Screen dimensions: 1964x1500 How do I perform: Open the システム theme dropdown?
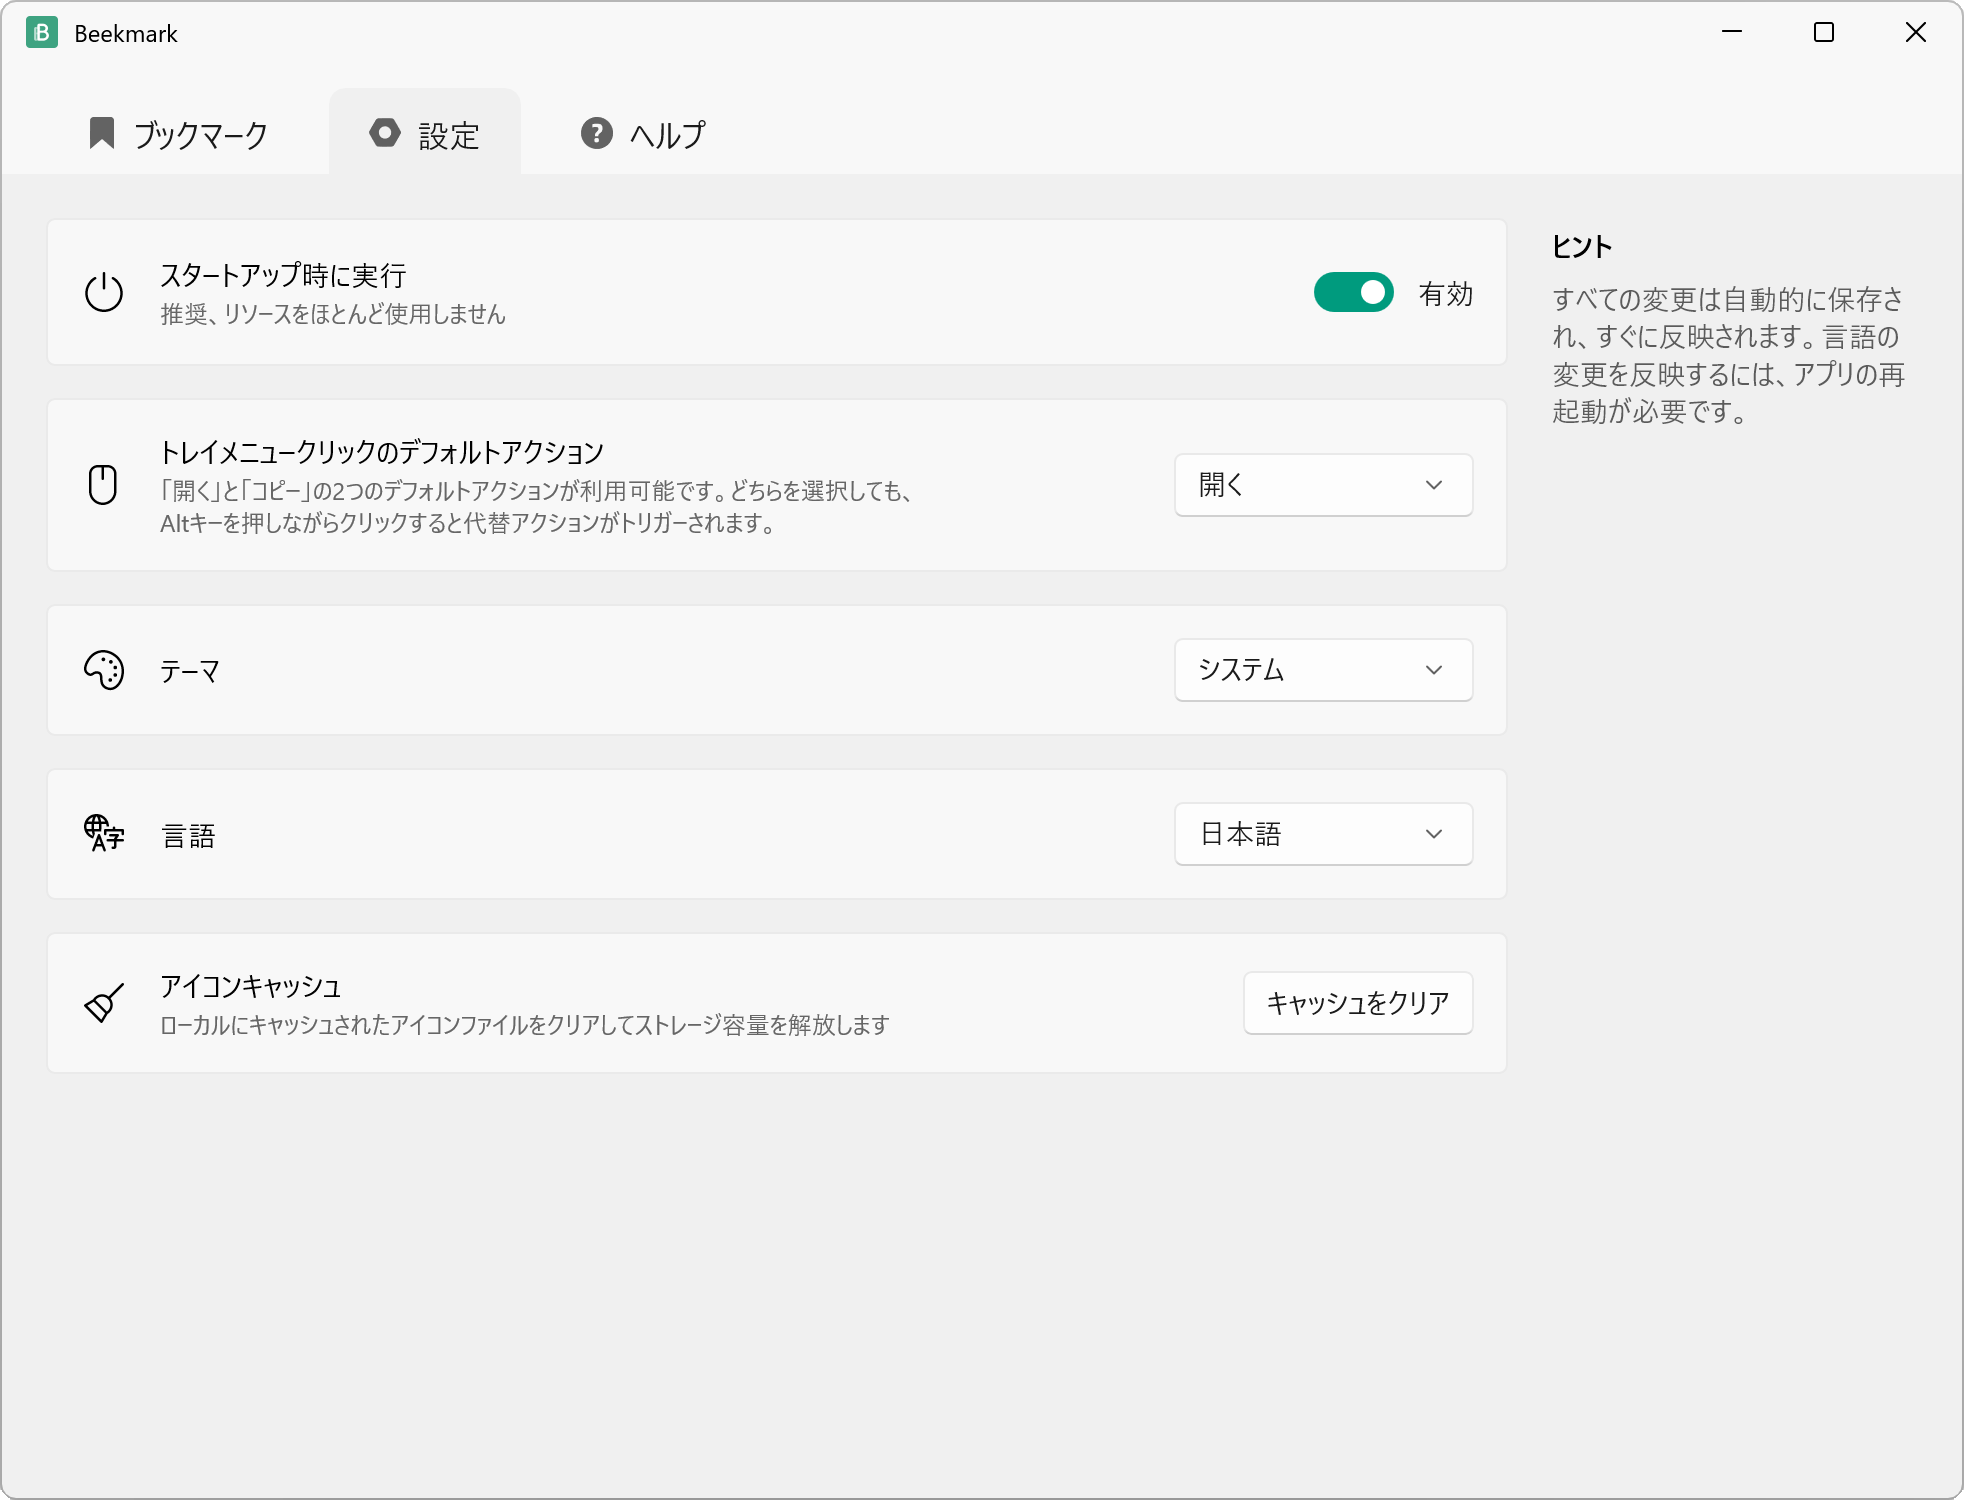coord(1323,670)
